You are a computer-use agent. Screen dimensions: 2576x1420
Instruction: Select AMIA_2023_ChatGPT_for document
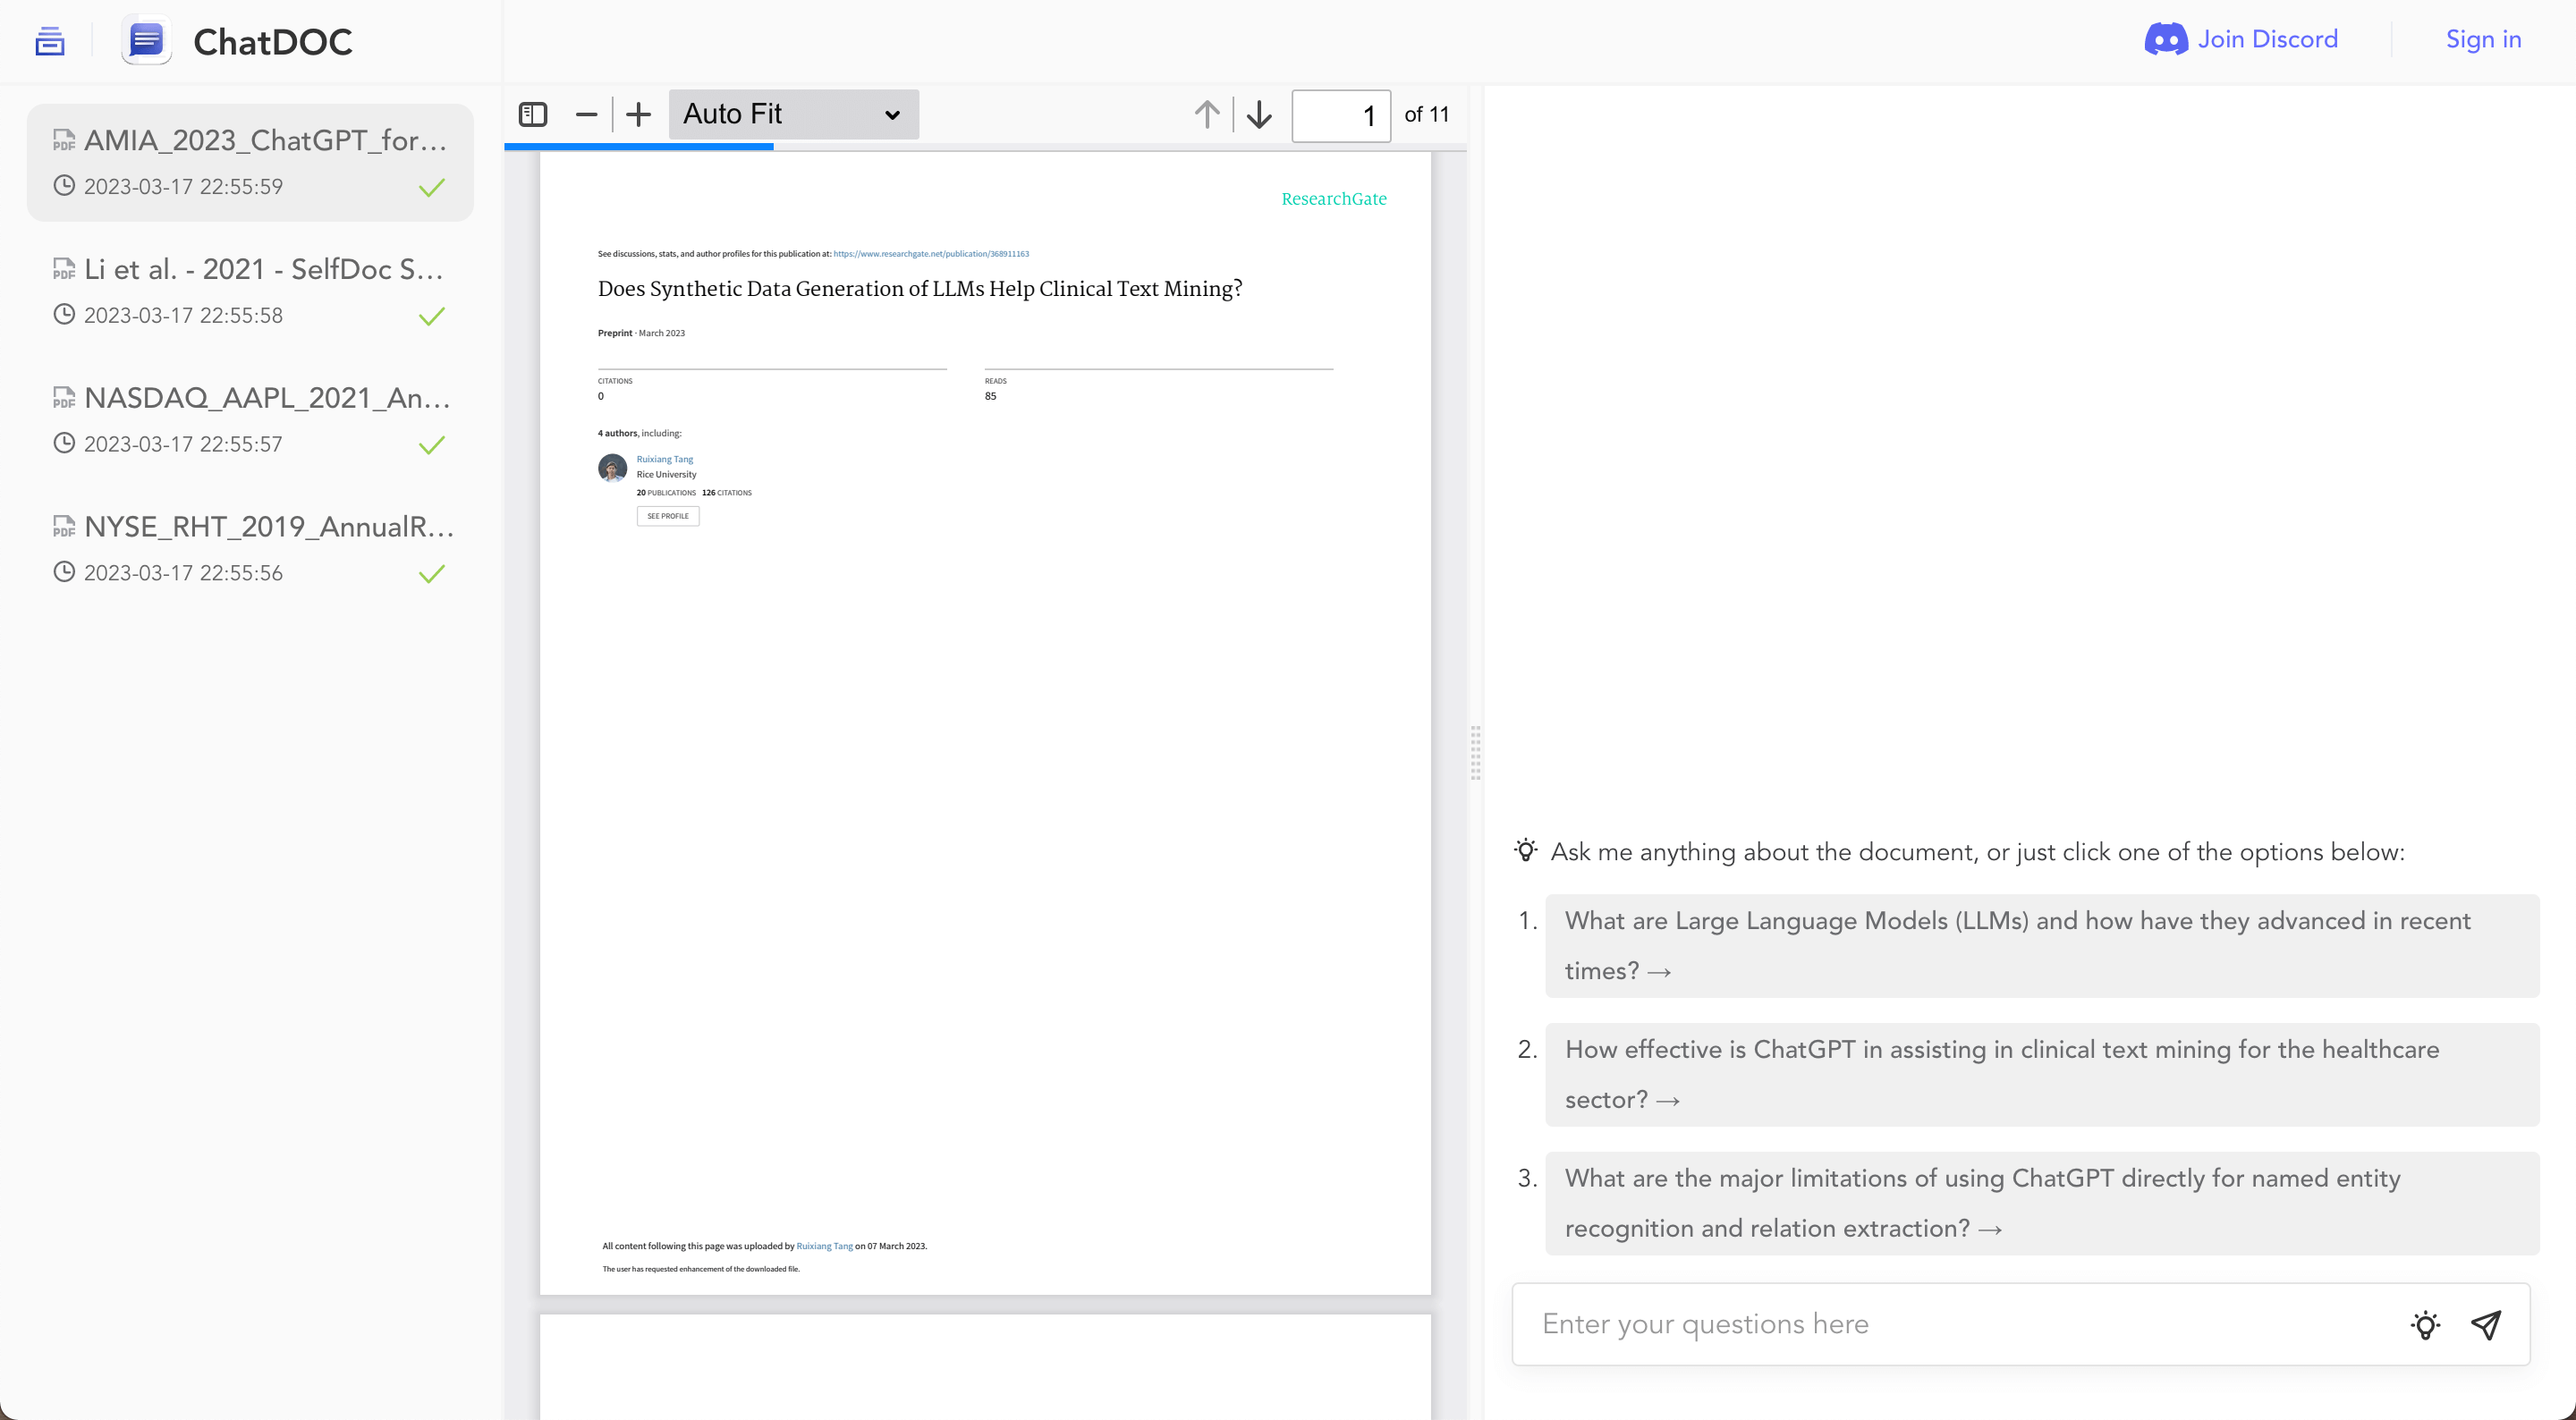(250, 162)
